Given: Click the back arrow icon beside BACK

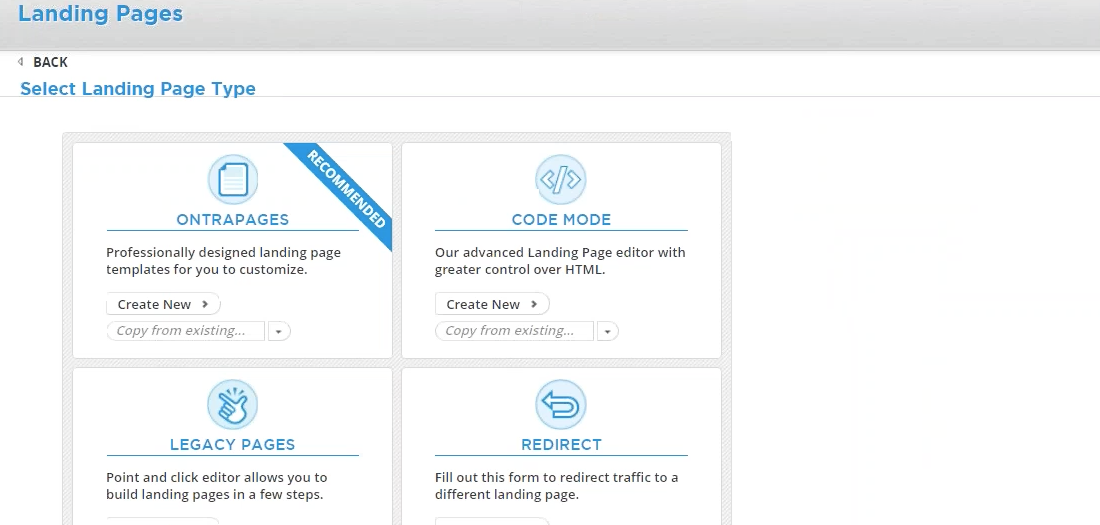Looking at the screenshot, I should point(21,62).
